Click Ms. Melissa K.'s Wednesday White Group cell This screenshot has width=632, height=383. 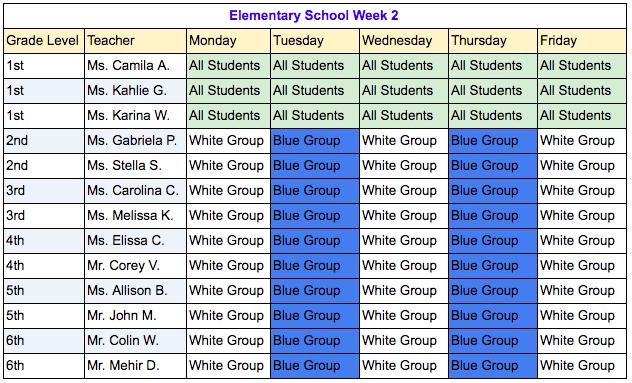click(x=404, y=216)
